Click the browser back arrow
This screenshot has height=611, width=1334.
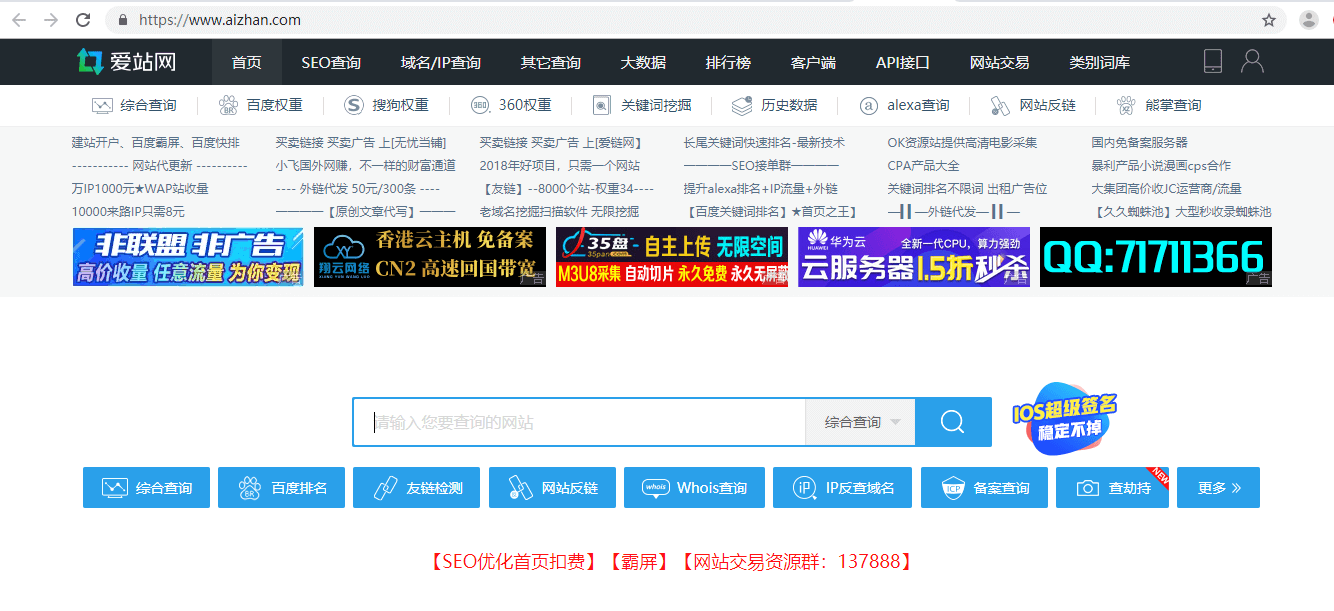19,20
